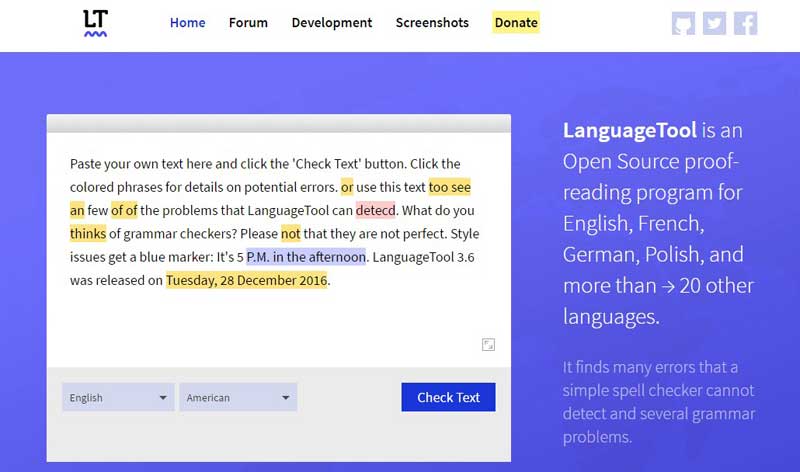
Task: Click the highlighted word 'thinks'
Action: click(88, 234)
